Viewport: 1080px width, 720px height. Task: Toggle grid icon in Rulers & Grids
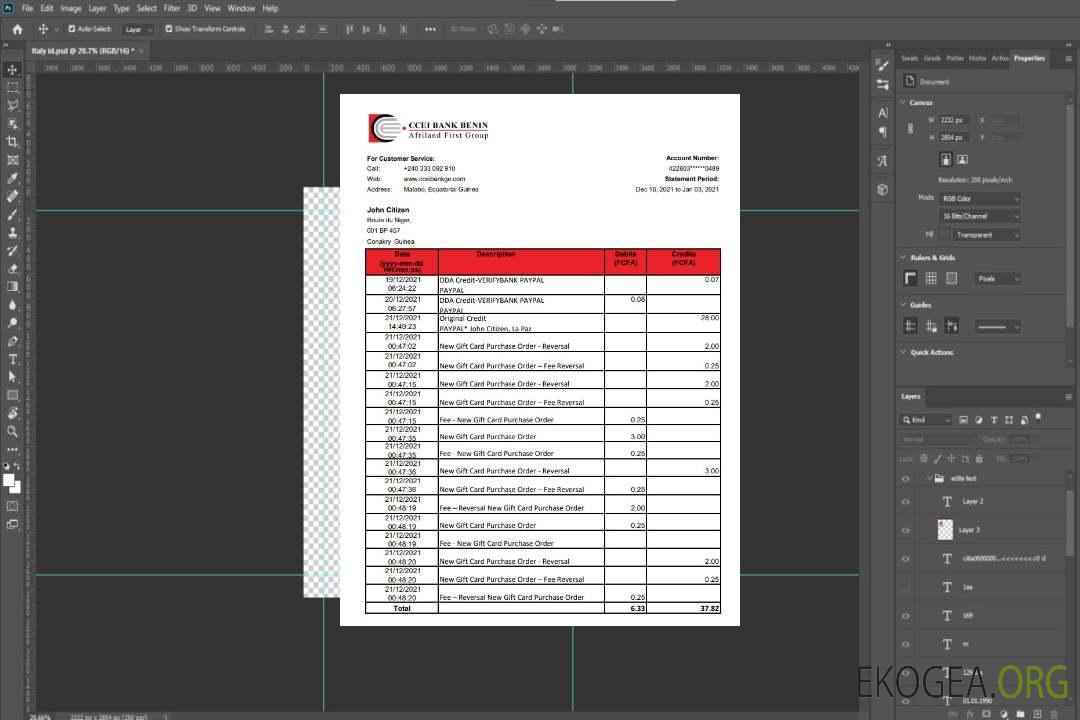tap(931, 278)
